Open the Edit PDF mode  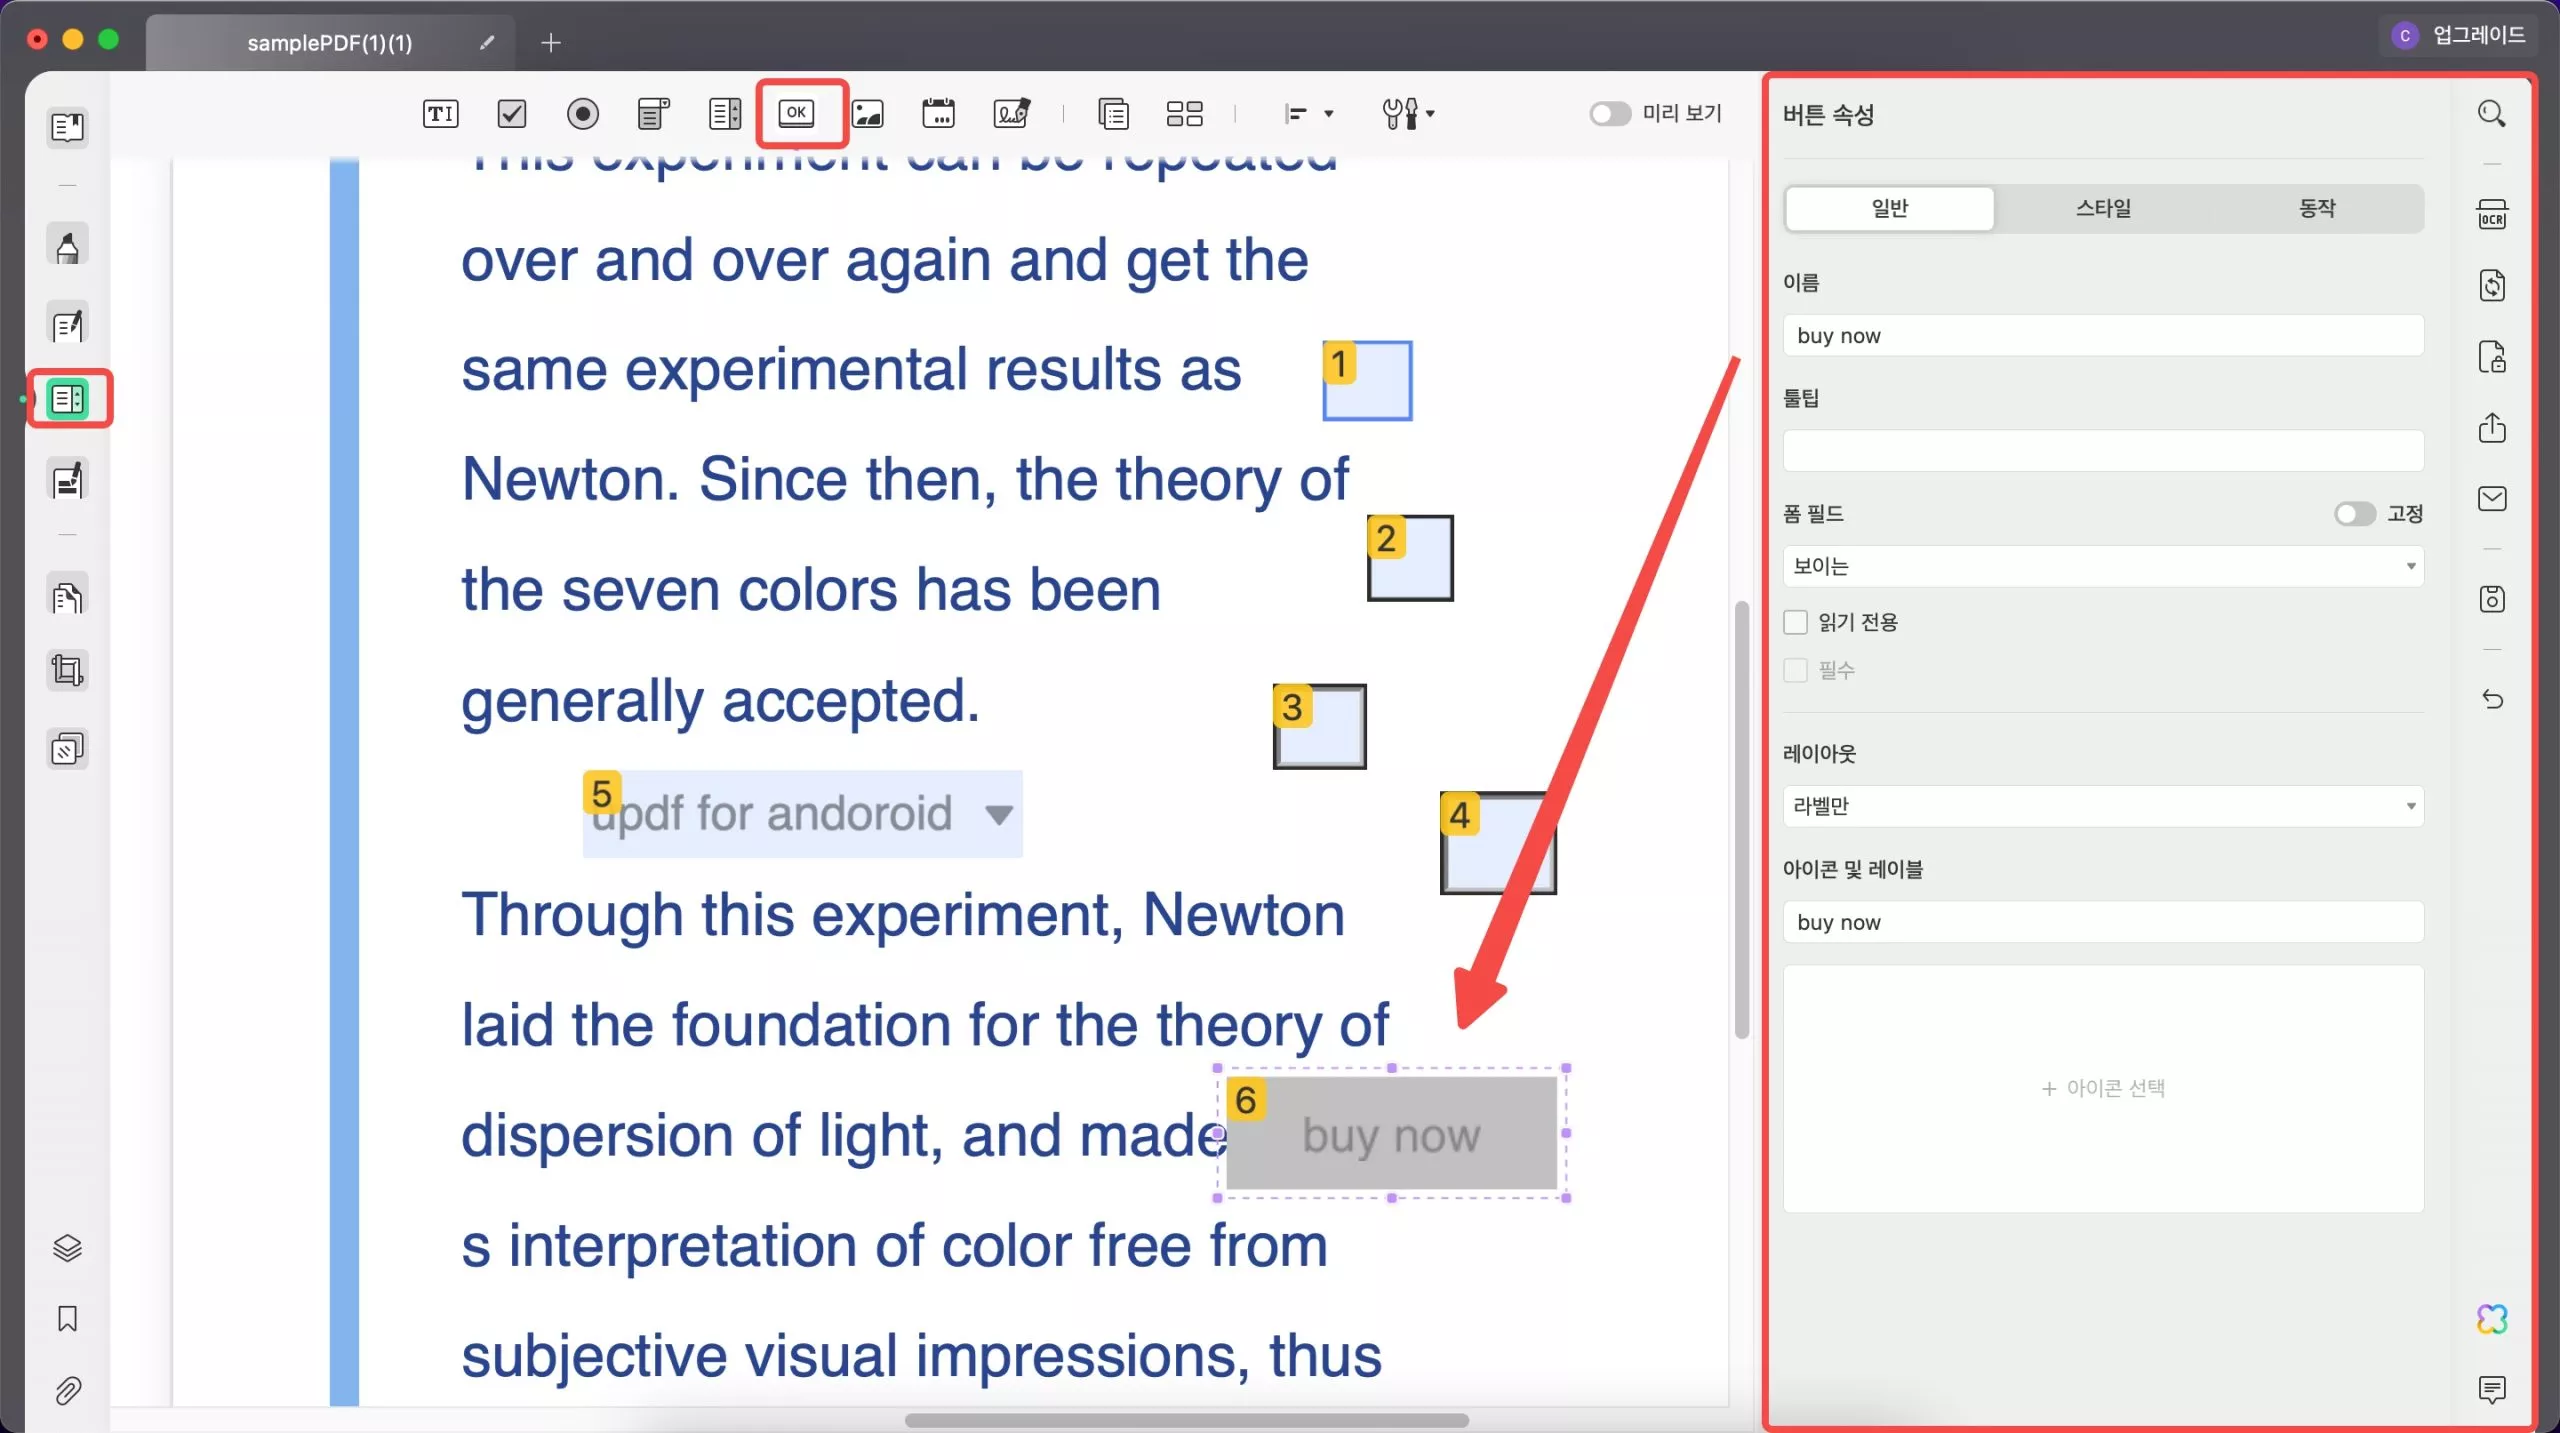point(68,324)
